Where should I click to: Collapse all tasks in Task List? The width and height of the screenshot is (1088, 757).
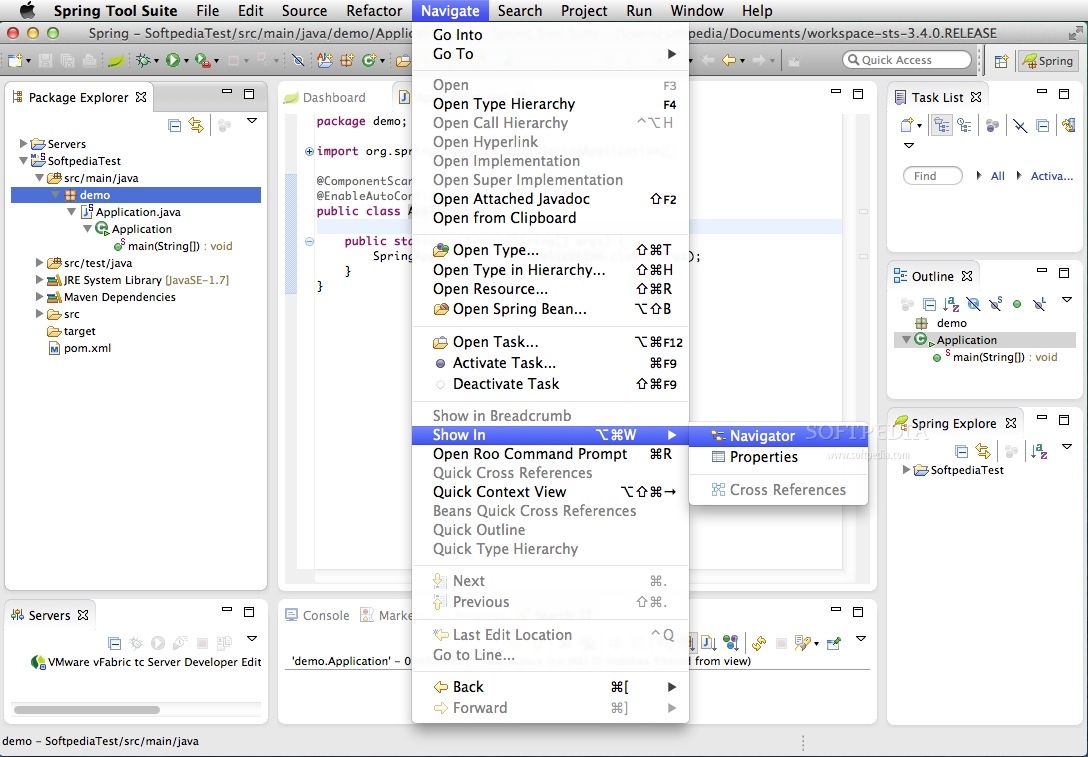click(x=1042, y=126)
